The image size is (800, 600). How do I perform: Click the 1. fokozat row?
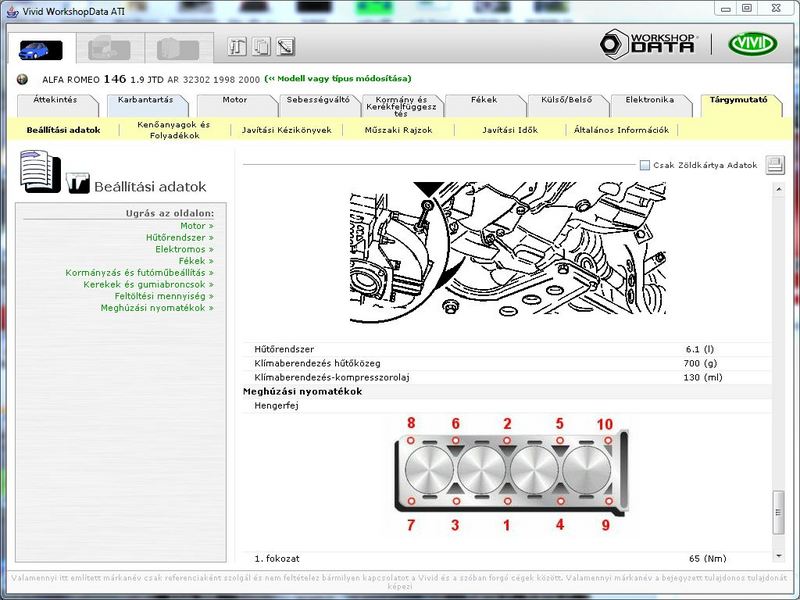pyautogui.click(x=508, y=559)
